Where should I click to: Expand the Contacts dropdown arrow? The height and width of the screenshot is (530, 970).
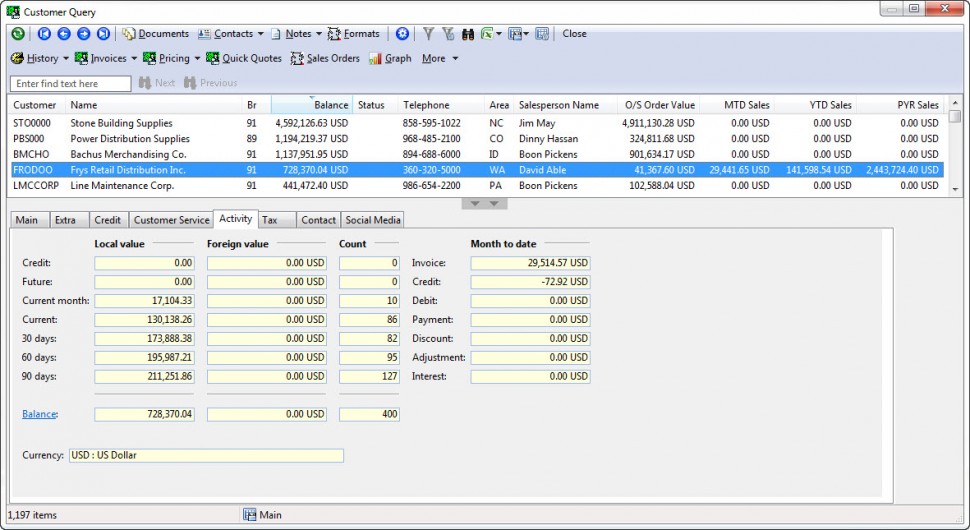click(260, 34)
